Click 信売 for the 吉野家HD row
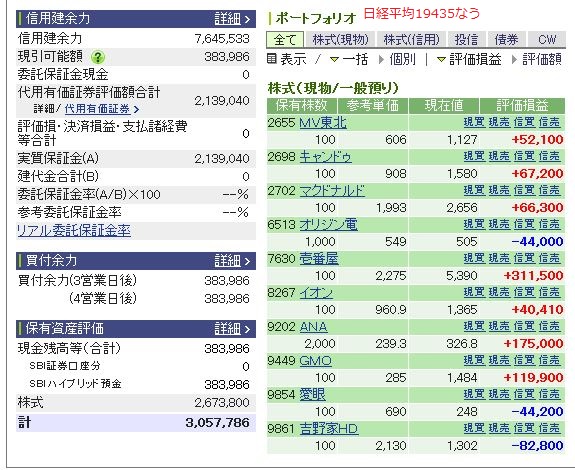Image resolution: width=575 pixels, height=470 pixels. pyautogui.click(x=549, y=428)
